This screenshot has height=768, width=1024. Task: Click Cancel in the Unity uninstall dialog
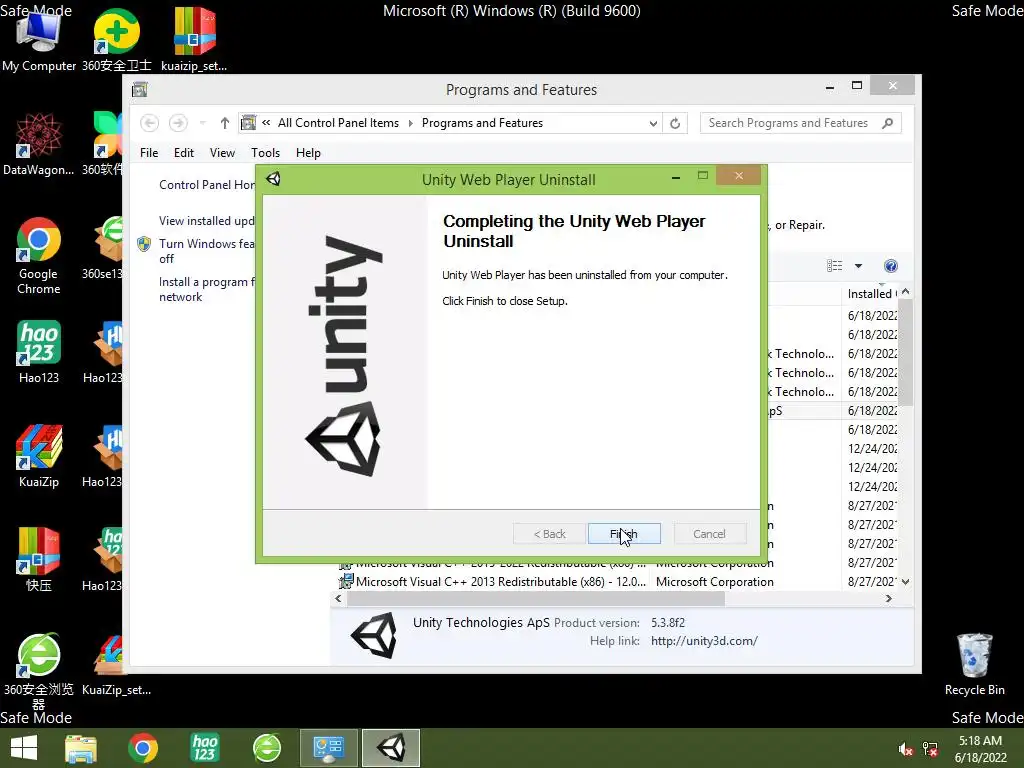pyautogui.click(x=709, y=534)
